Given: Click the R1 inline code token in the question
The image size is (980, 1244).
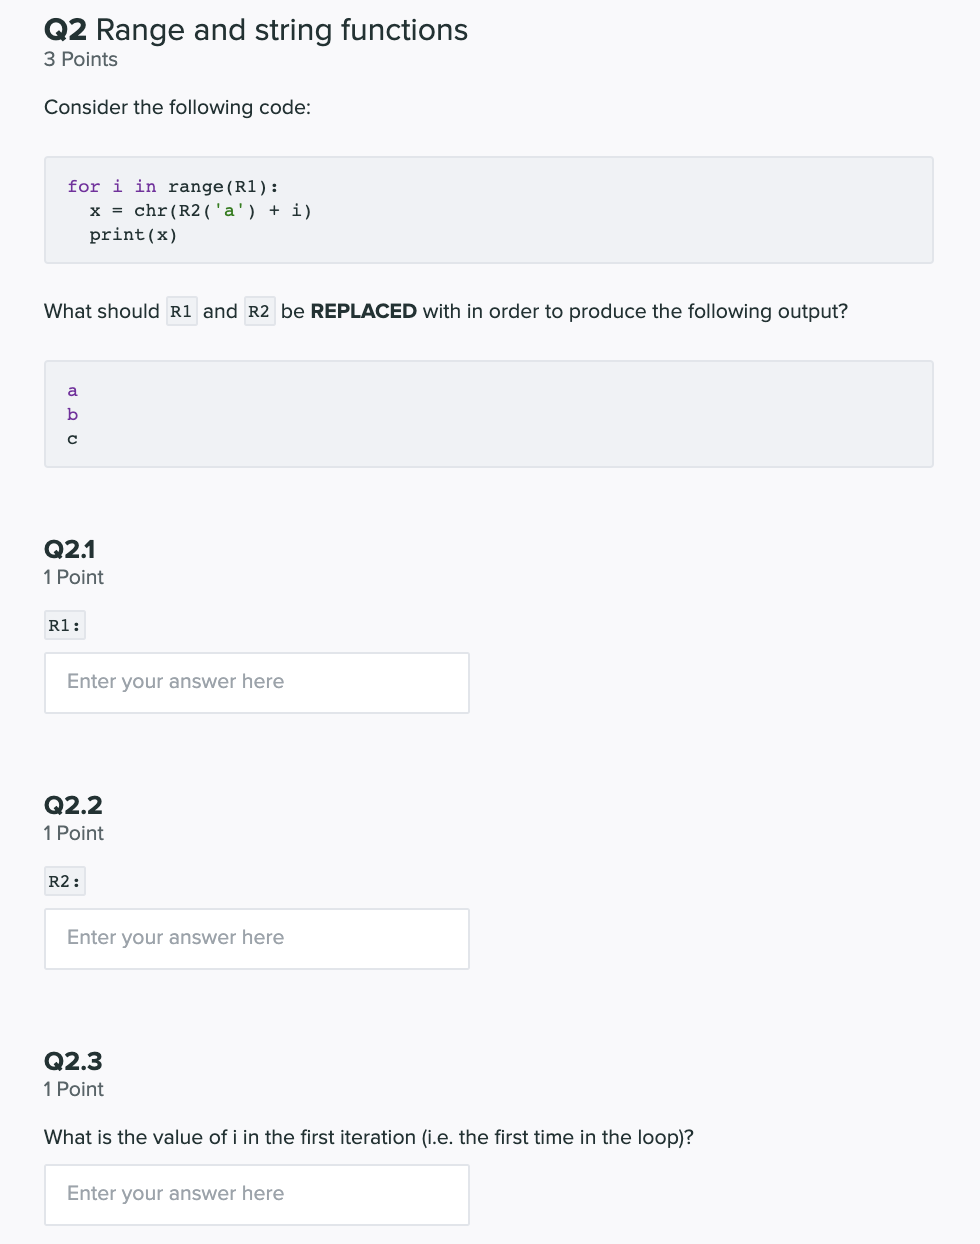Looking at the screenshot, I should [x=181, y=311].
